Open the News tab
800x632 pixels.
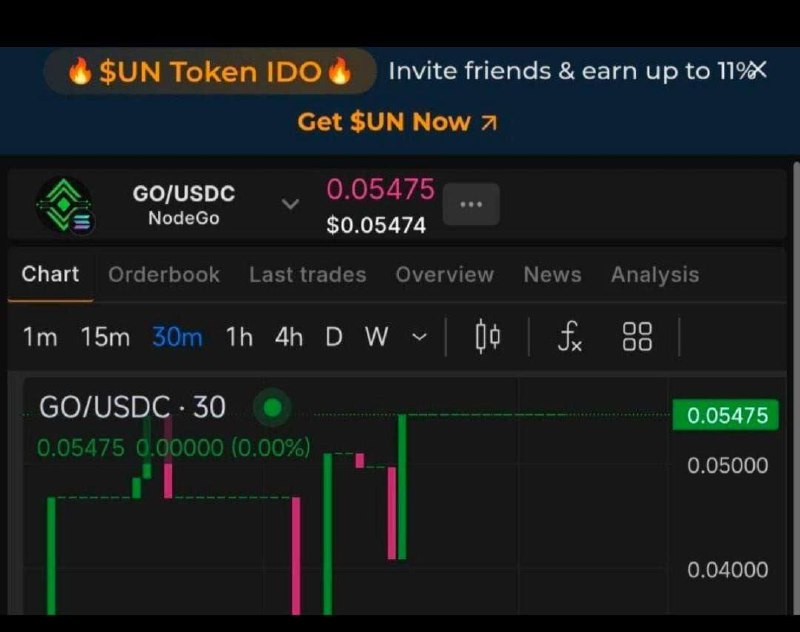553,274
